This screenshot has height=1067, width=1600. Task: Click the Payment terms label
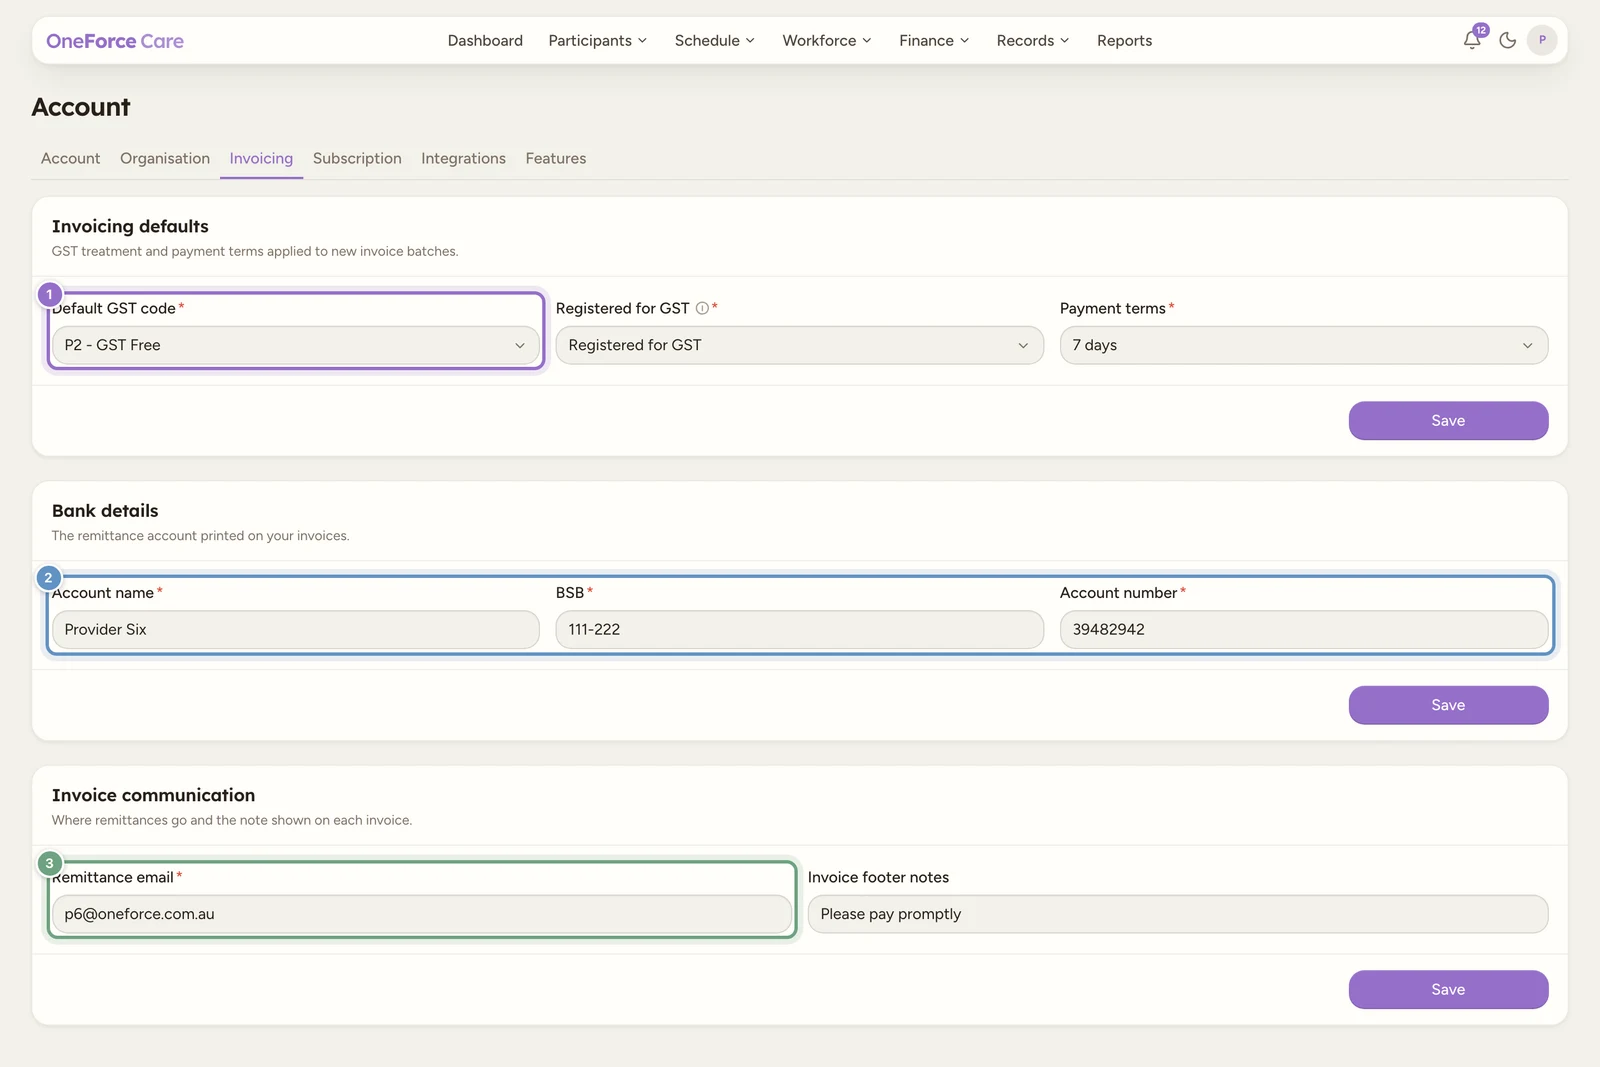pyautogui.click(x=1112, y=308)
